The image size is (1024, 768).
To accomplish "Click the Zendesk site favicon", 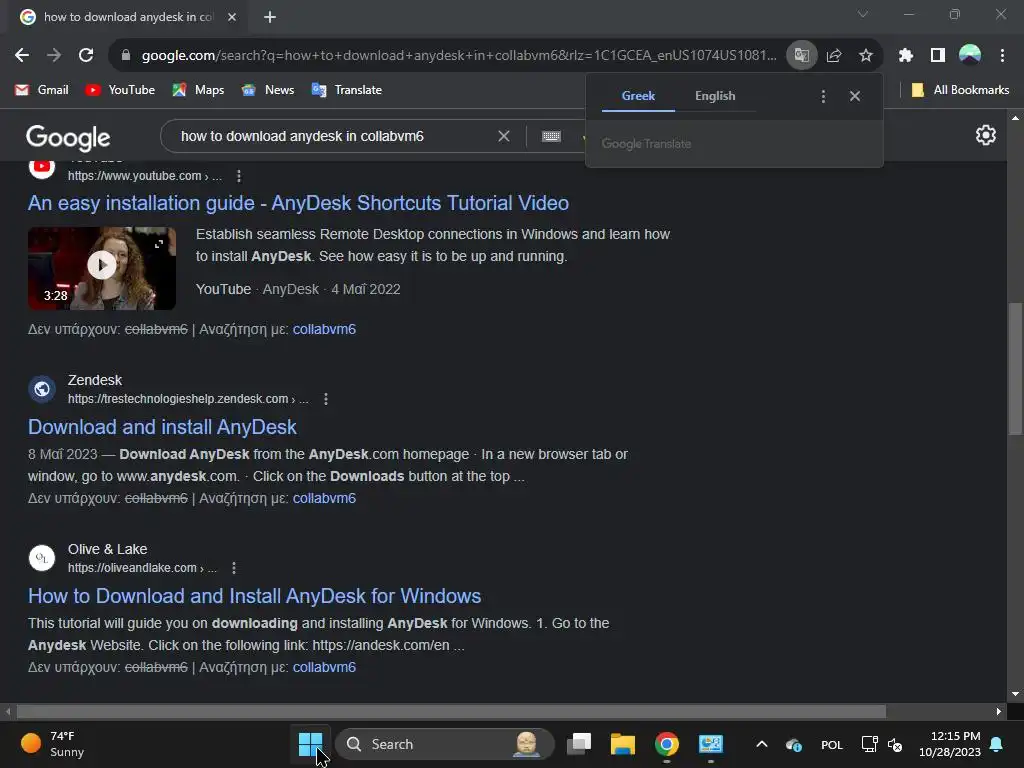I will tap(42, 389).
